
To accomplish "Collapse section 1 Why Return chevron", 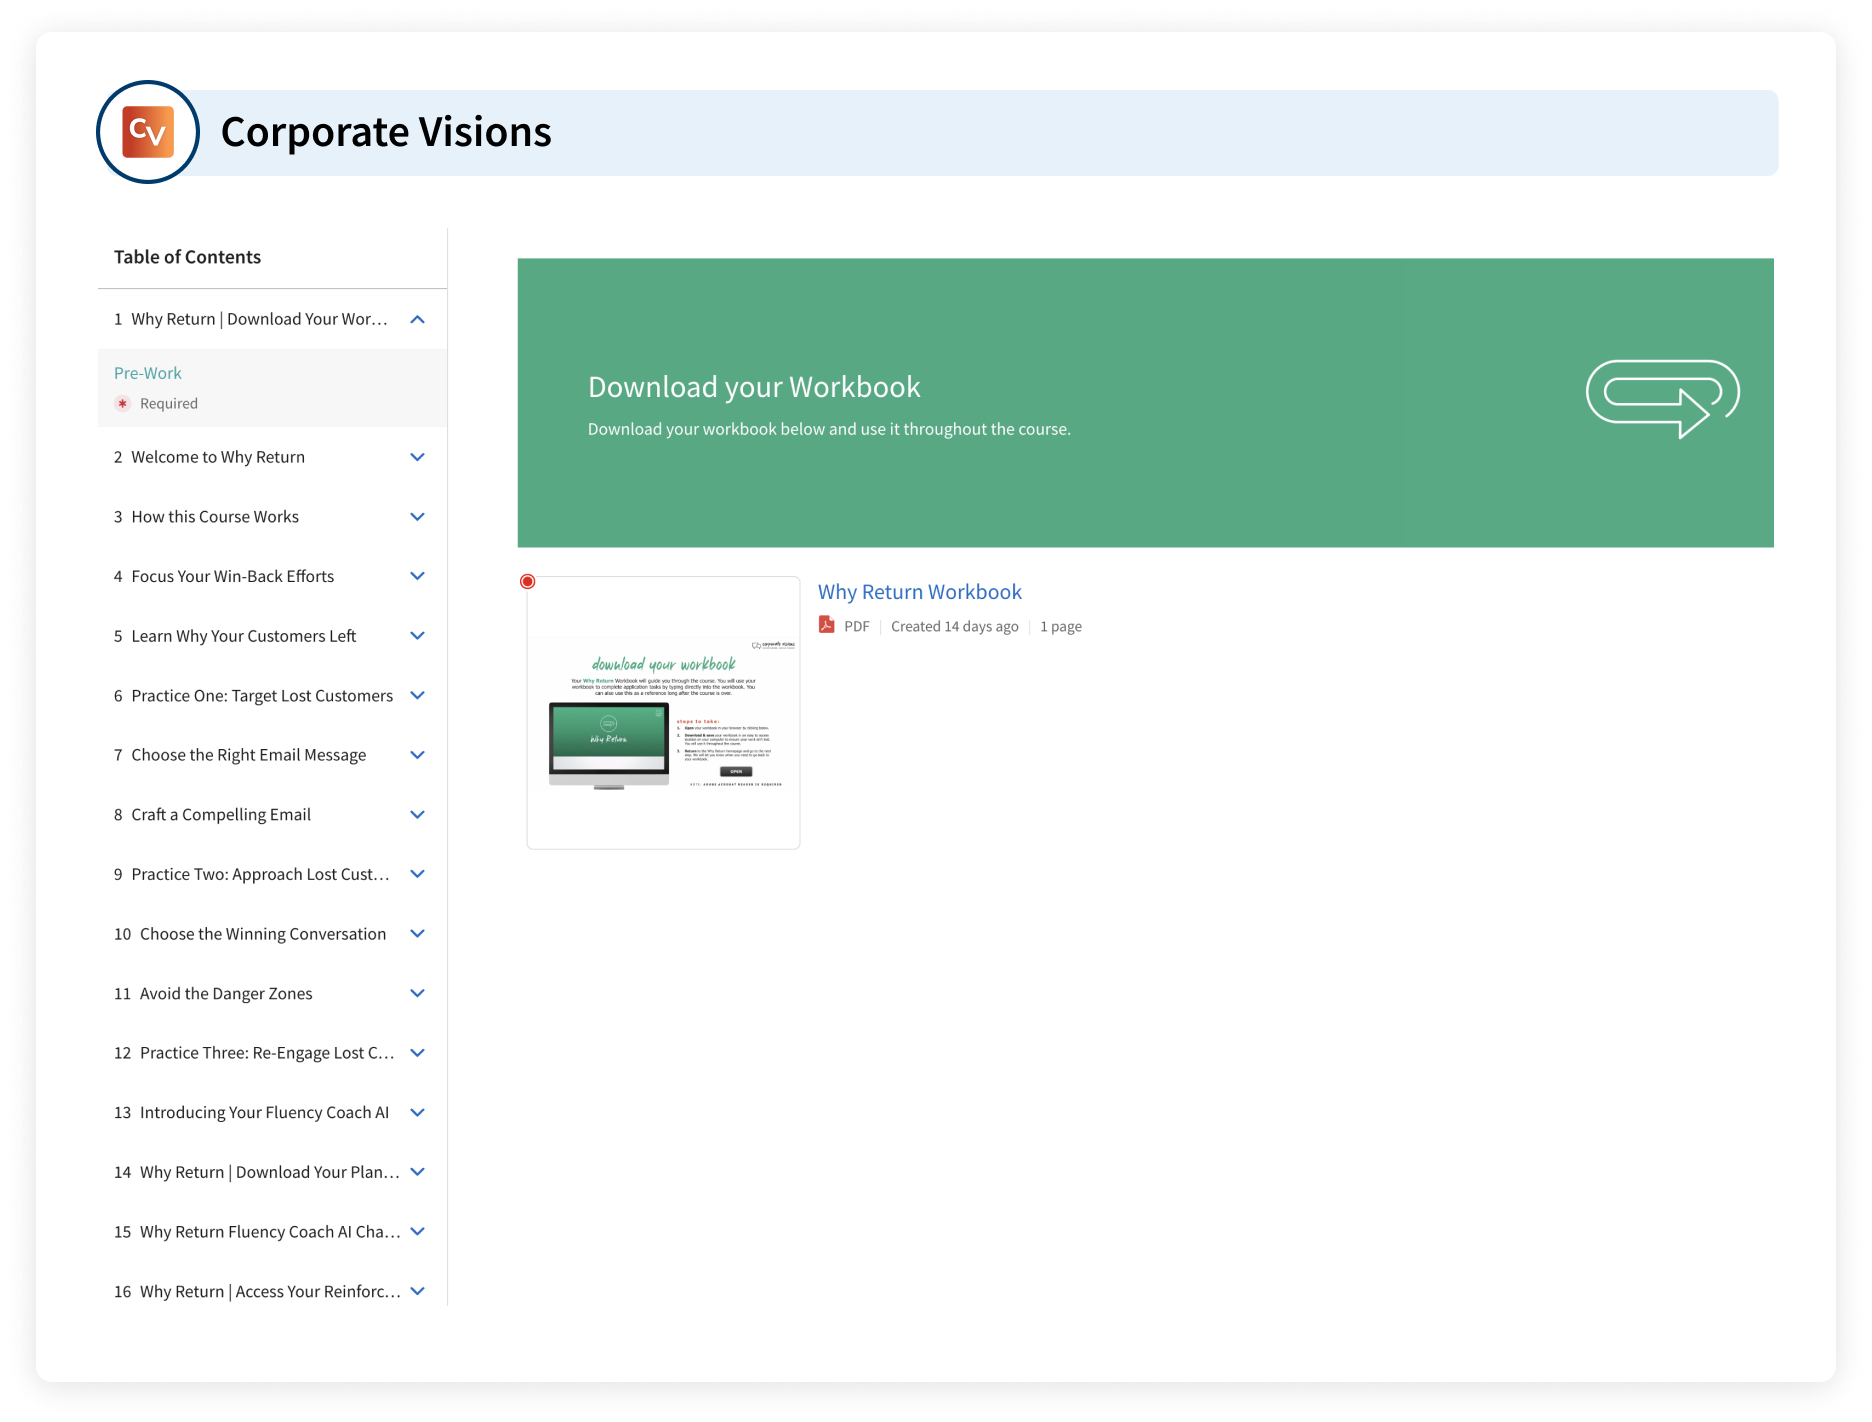I will coord(418,319).
